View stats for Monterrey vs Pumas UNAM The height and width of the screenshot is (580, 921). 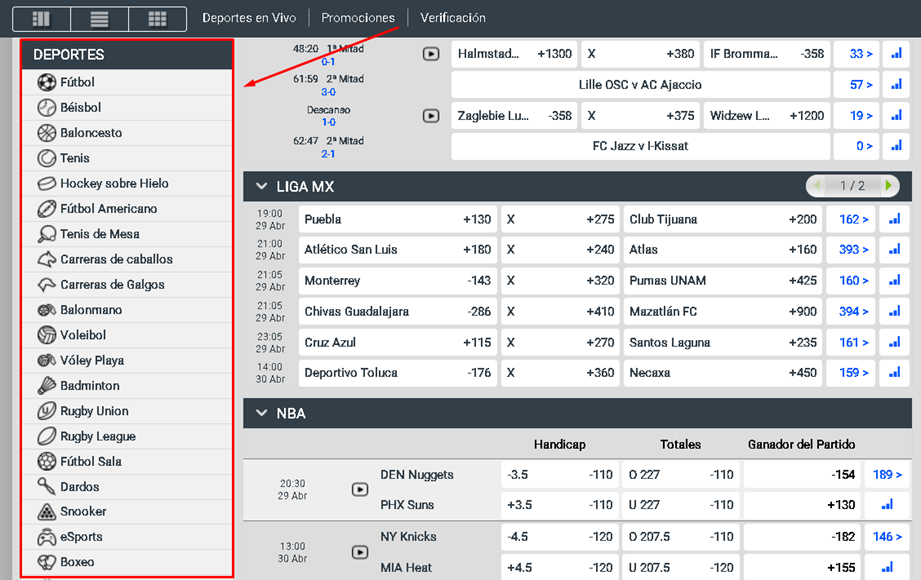[x=895, y=280]
